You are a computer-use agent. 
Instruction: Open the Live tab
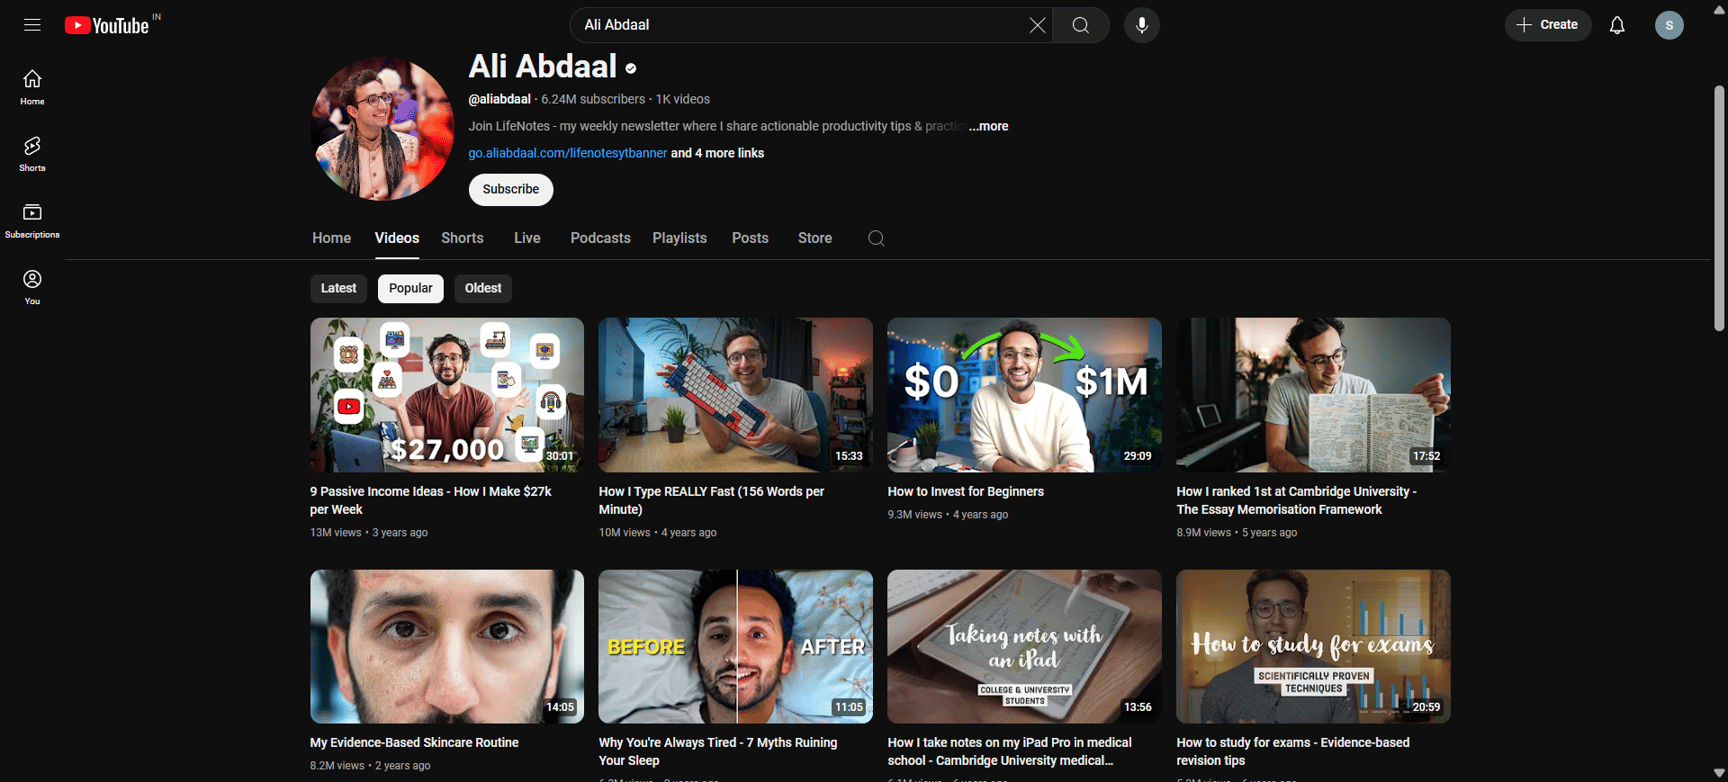point(527,238)
